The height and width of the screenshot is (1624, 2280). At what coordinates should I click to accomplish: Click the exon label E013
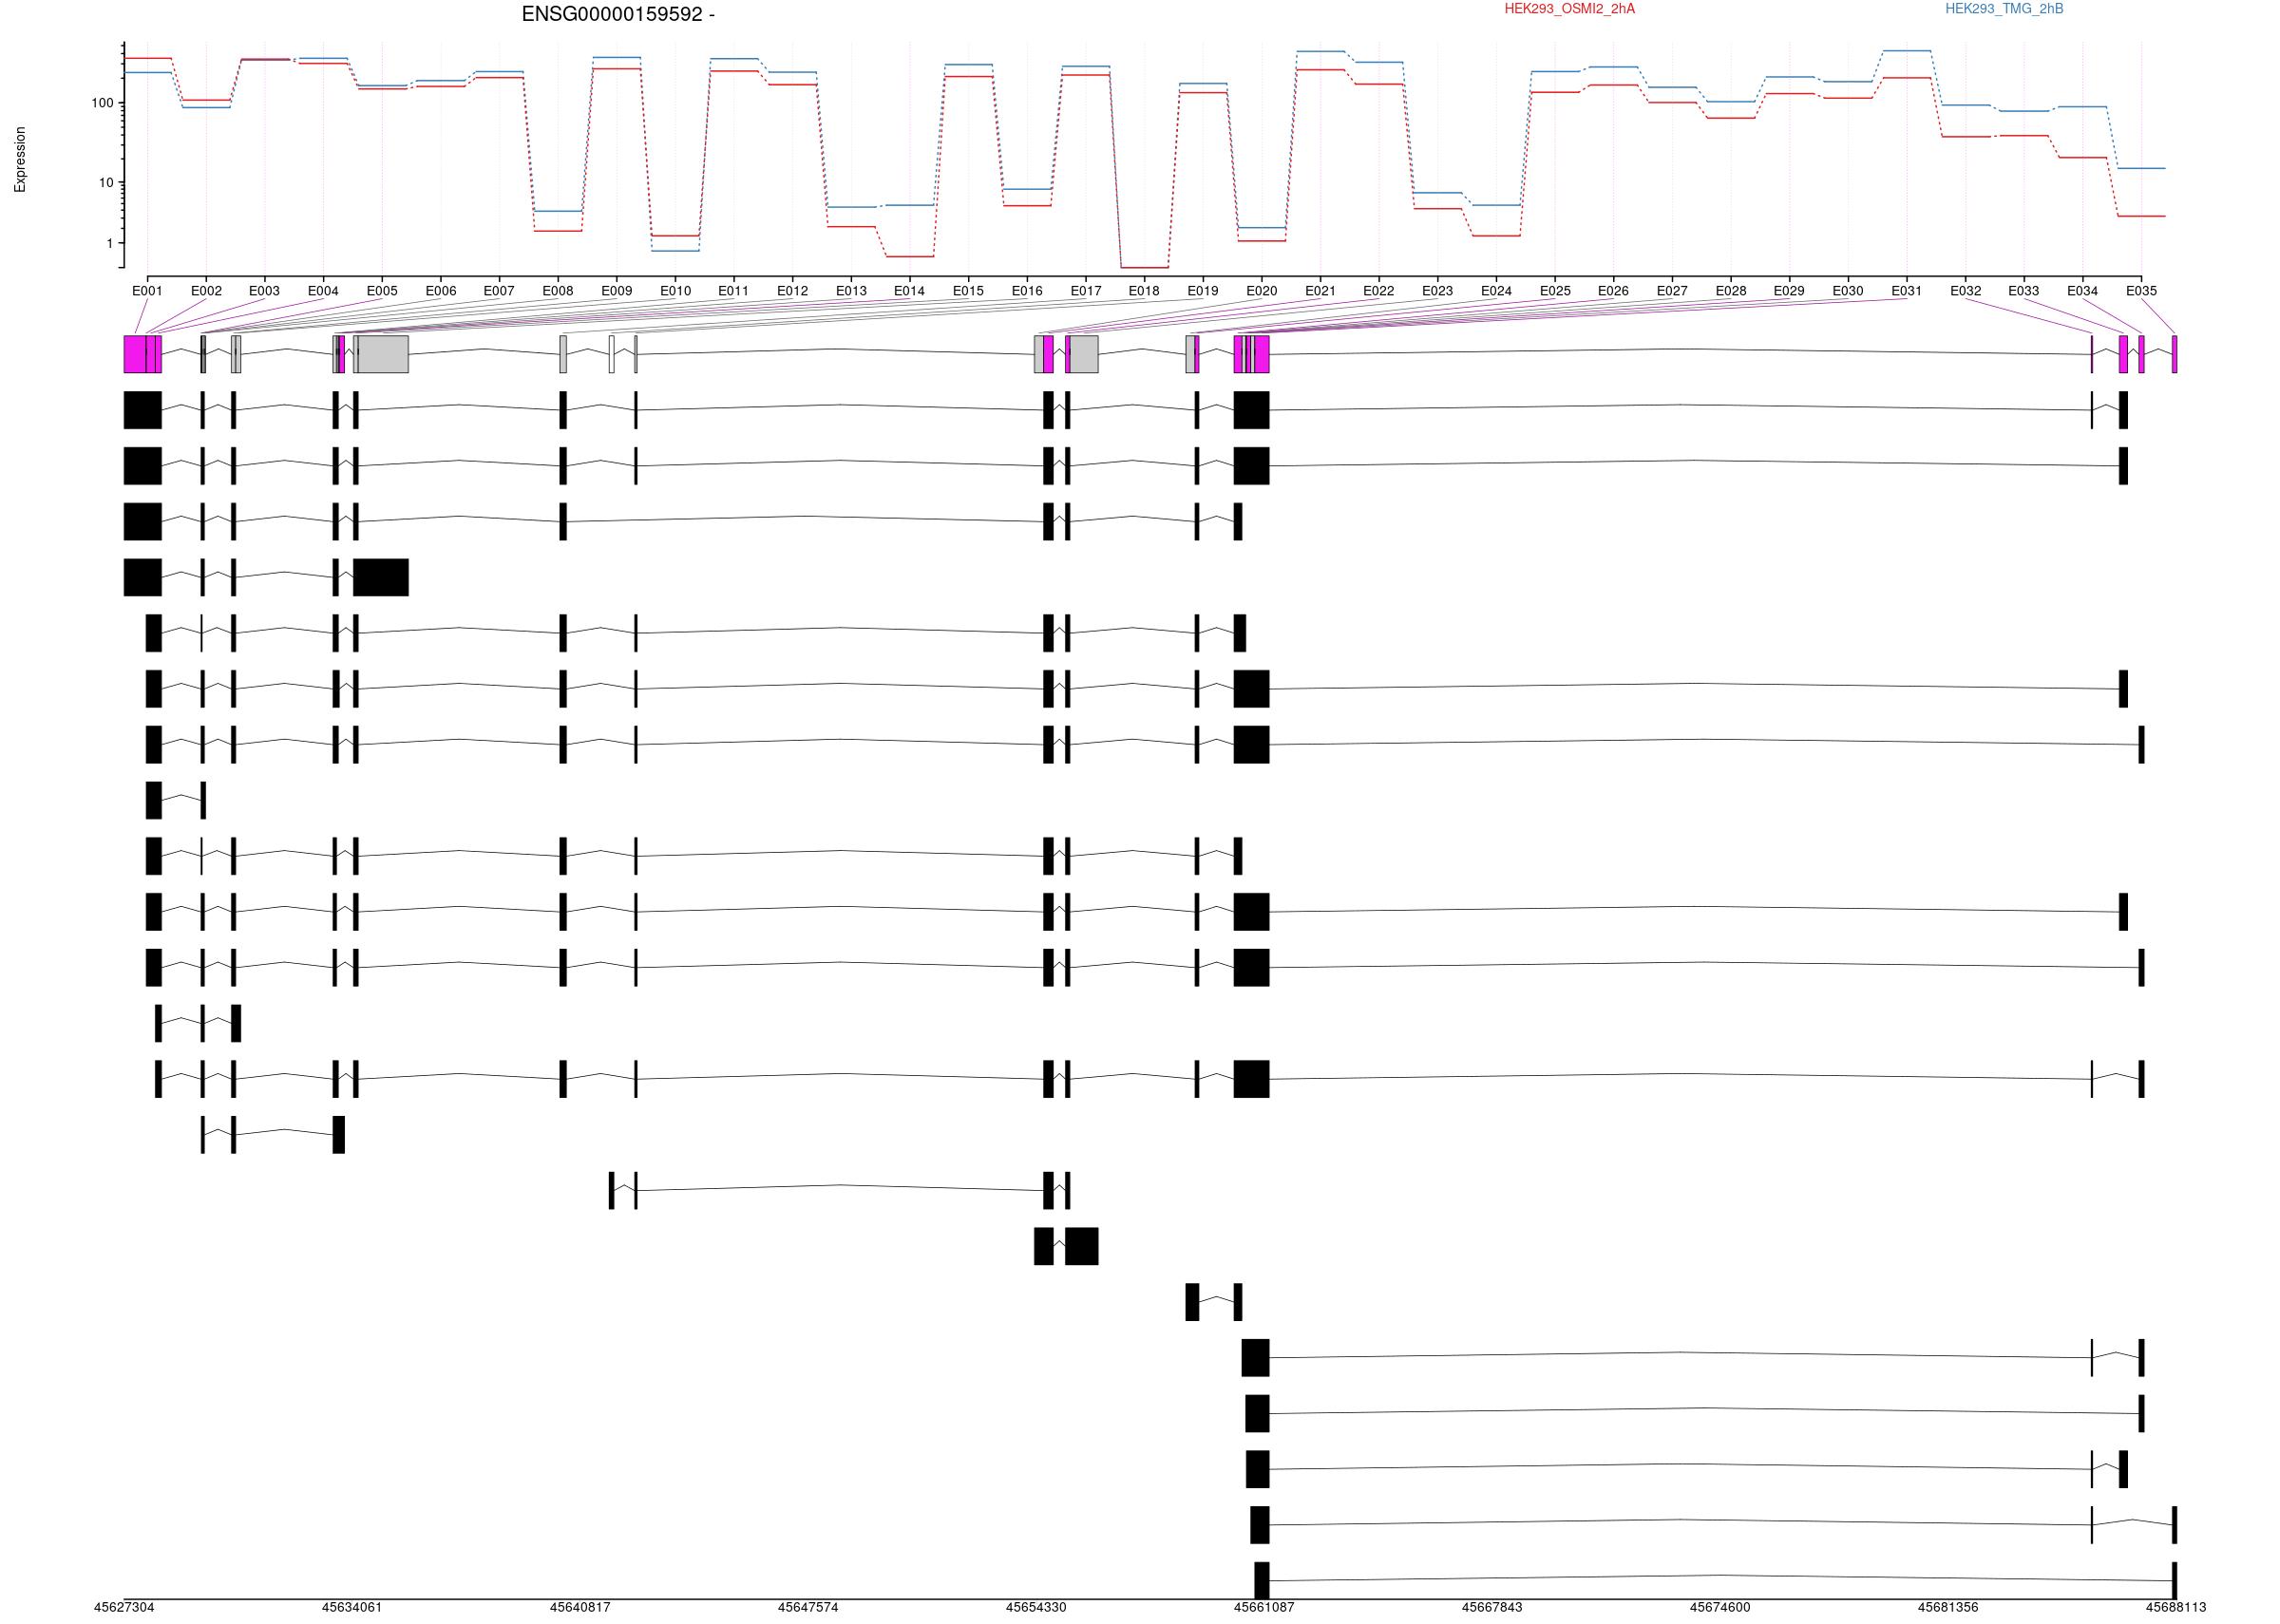[851, 291]
